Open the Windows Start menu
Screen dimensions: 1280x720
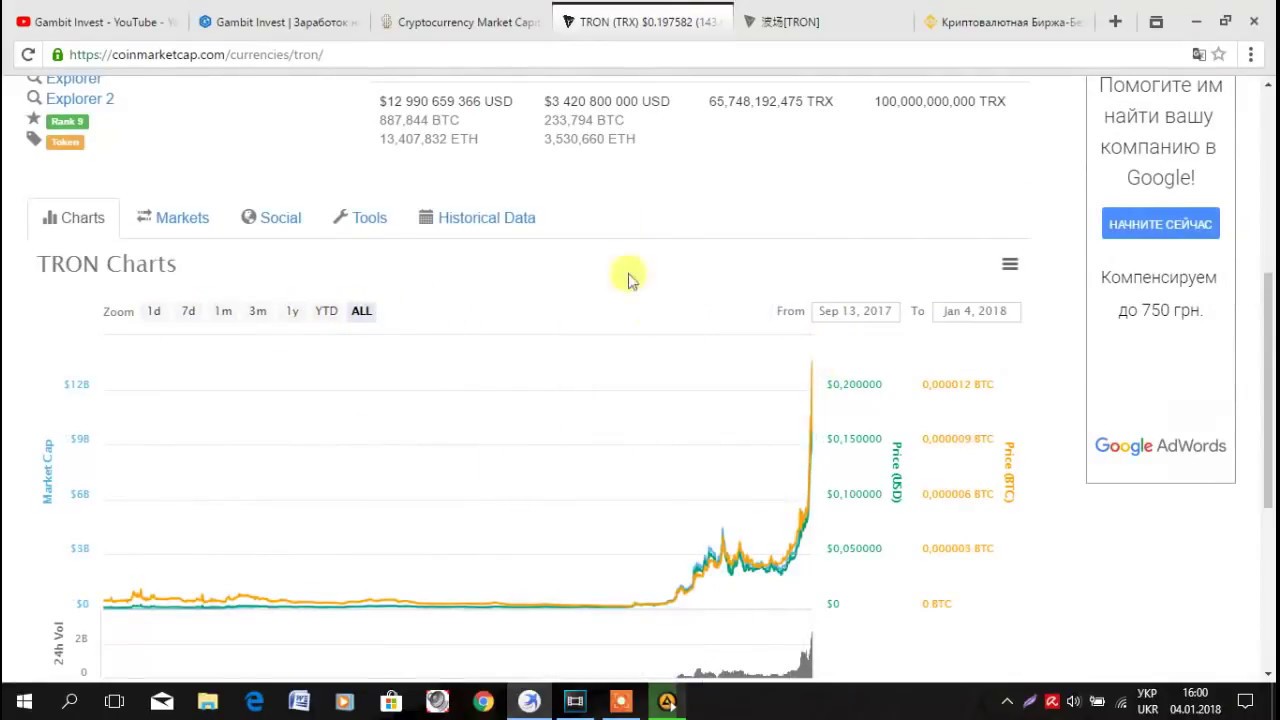tap(24, 702)
